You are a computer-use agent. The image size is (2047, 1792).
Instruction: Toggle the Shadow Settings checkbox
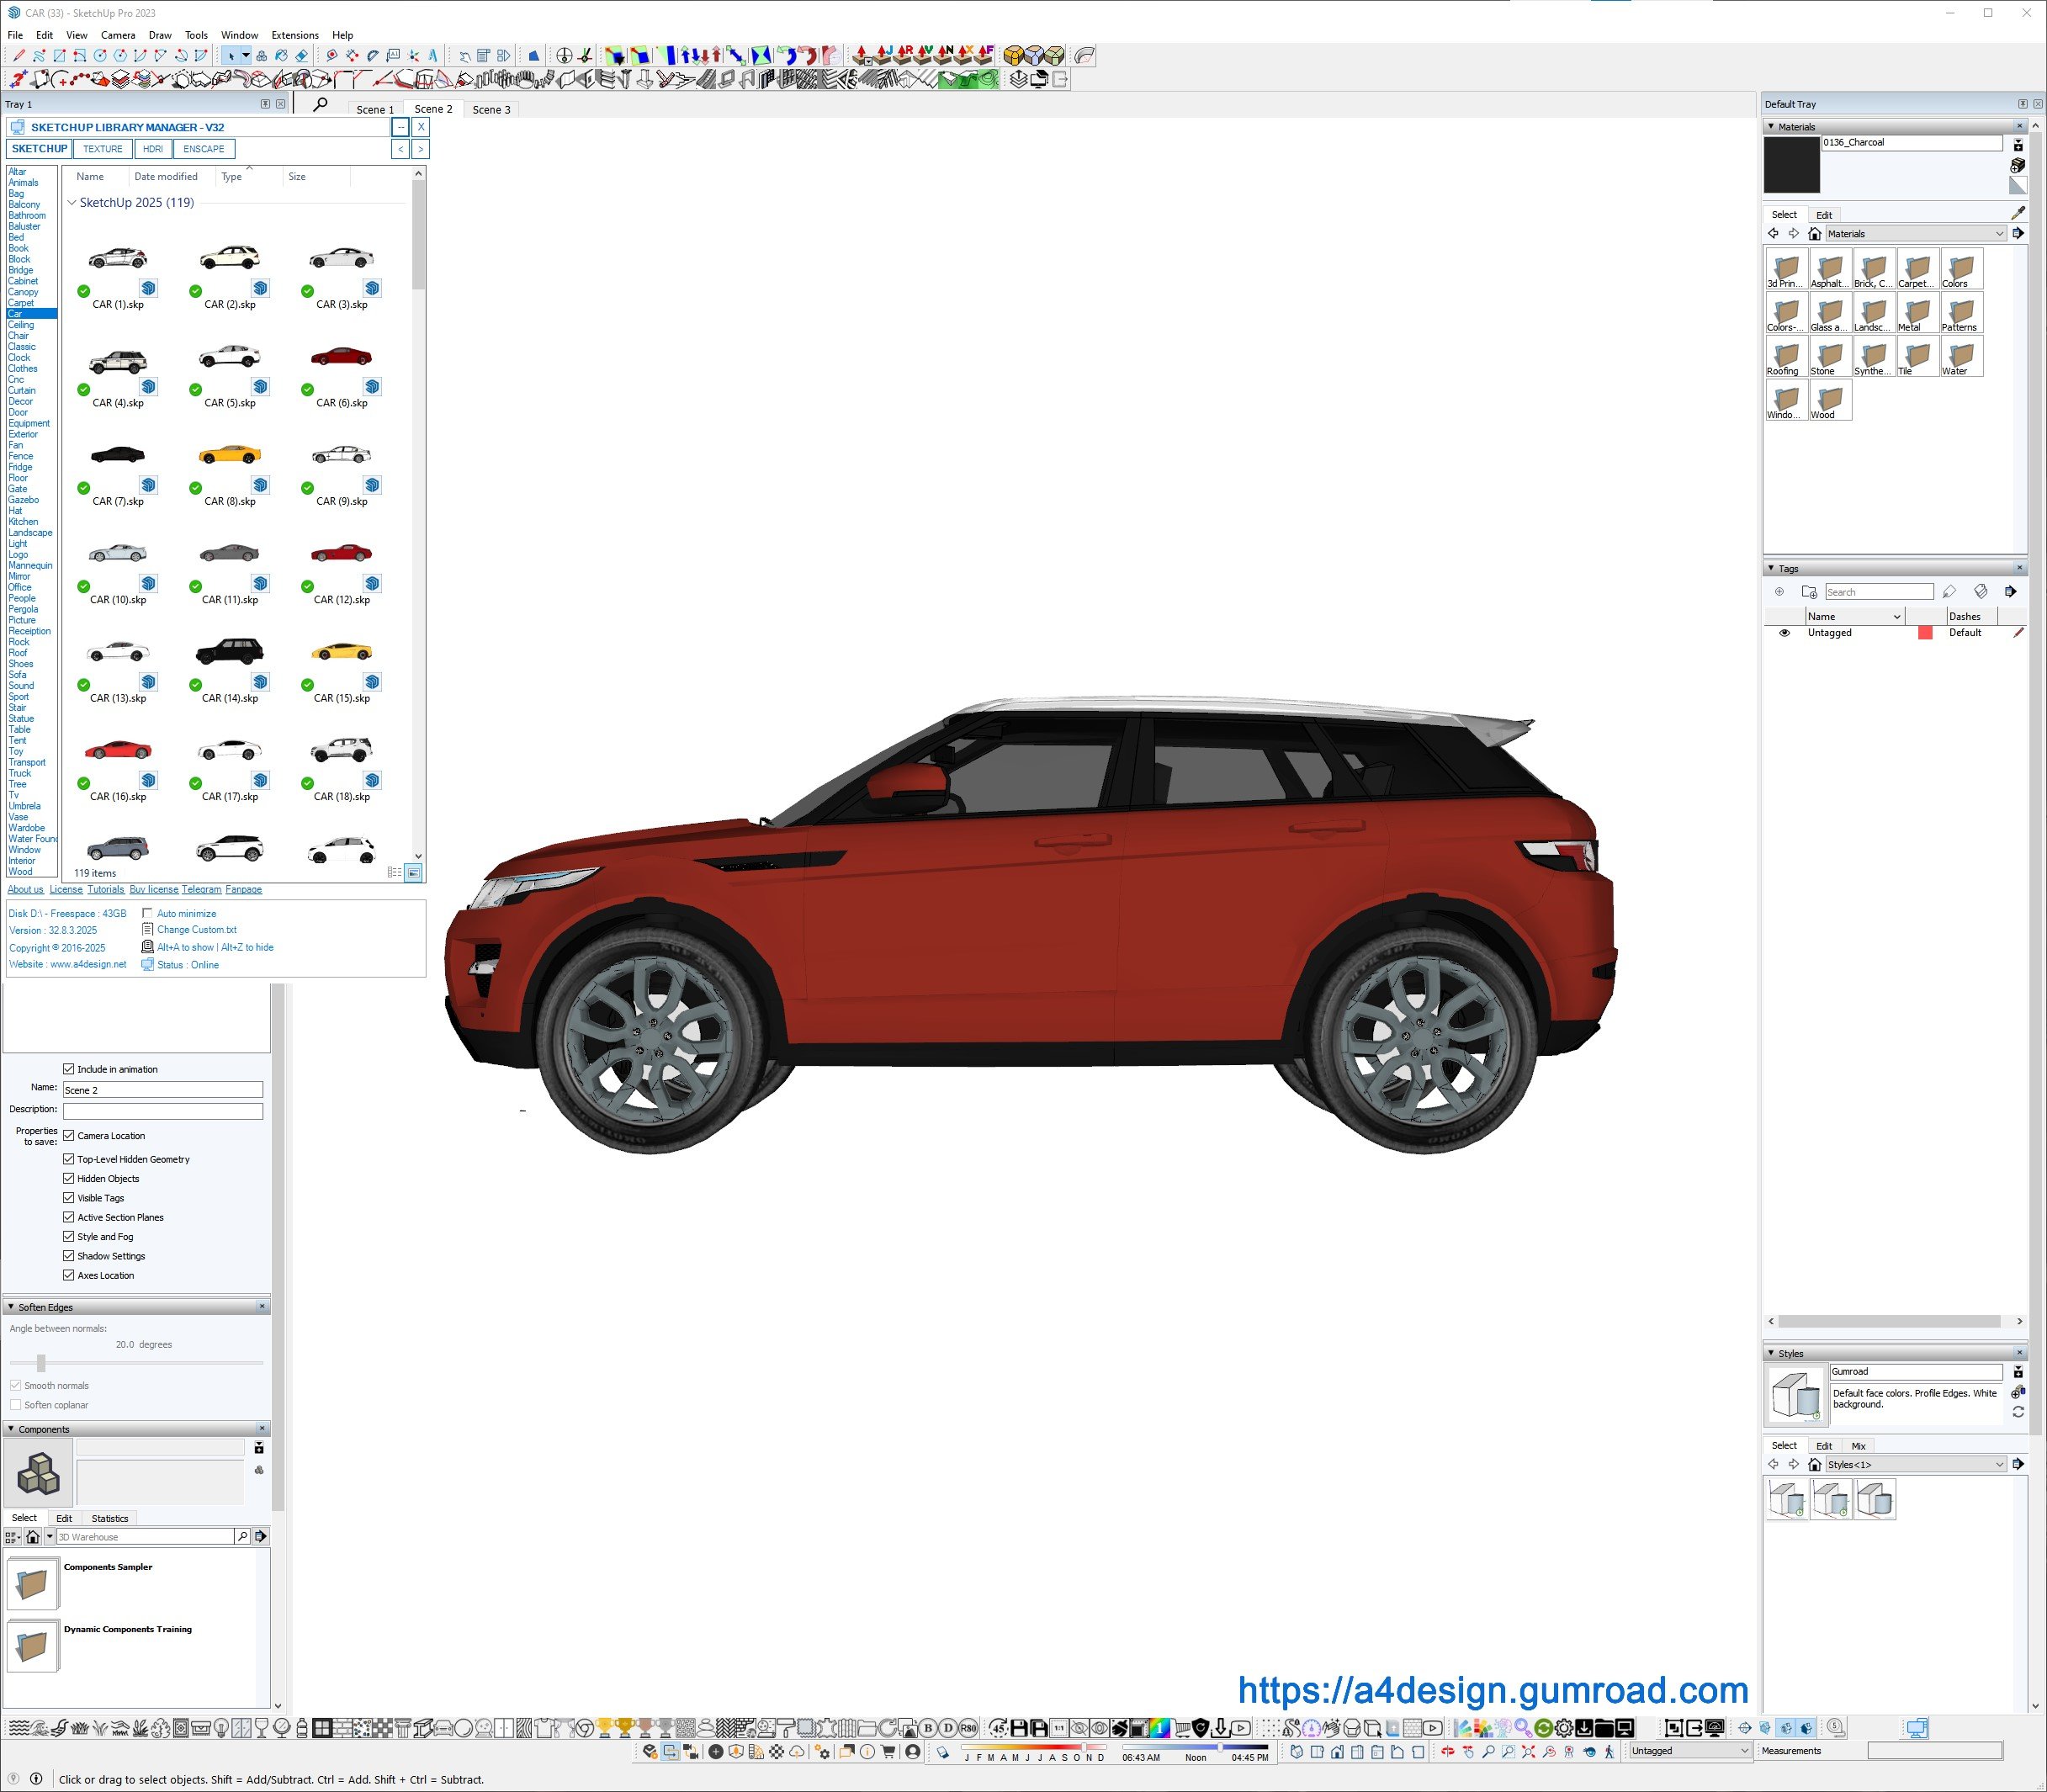(69, 1256)
